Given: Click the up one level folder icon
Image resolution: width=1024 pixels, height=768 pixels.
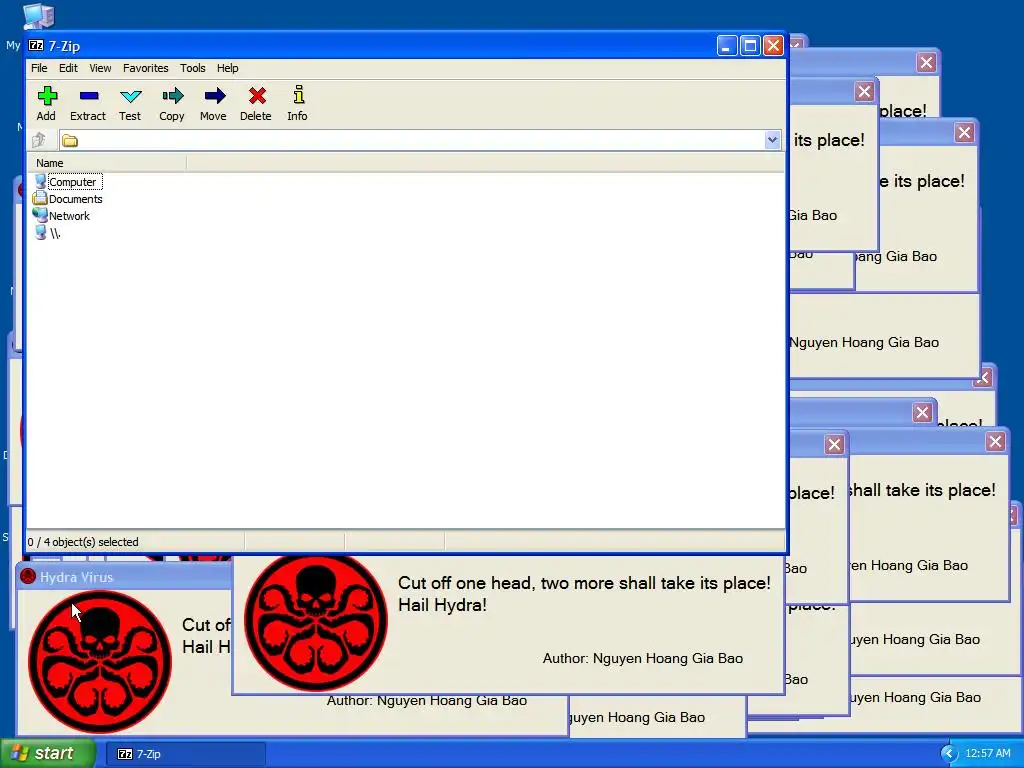Looking at the screenshot, I should pyautogui.click(x=39, y=140).
